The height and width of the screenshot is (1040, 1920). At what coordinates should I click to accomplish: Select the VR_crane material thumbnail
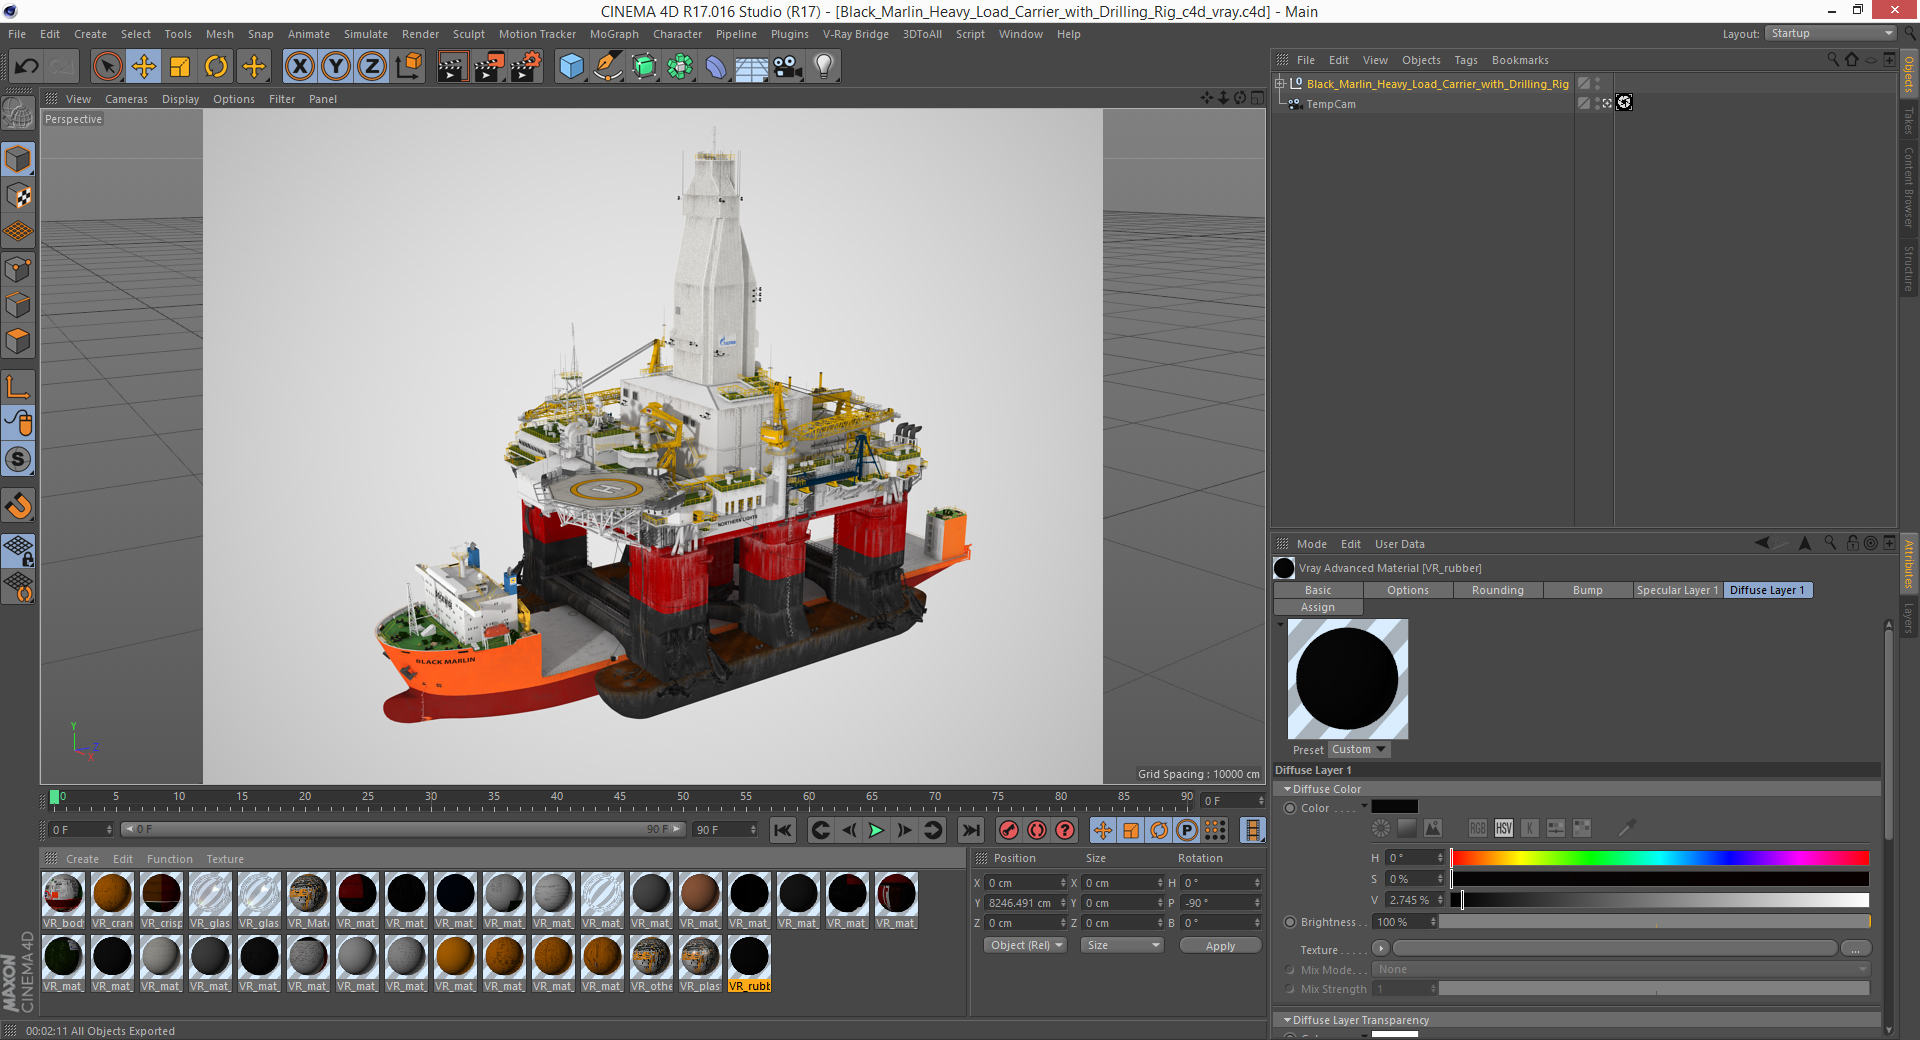112,894
